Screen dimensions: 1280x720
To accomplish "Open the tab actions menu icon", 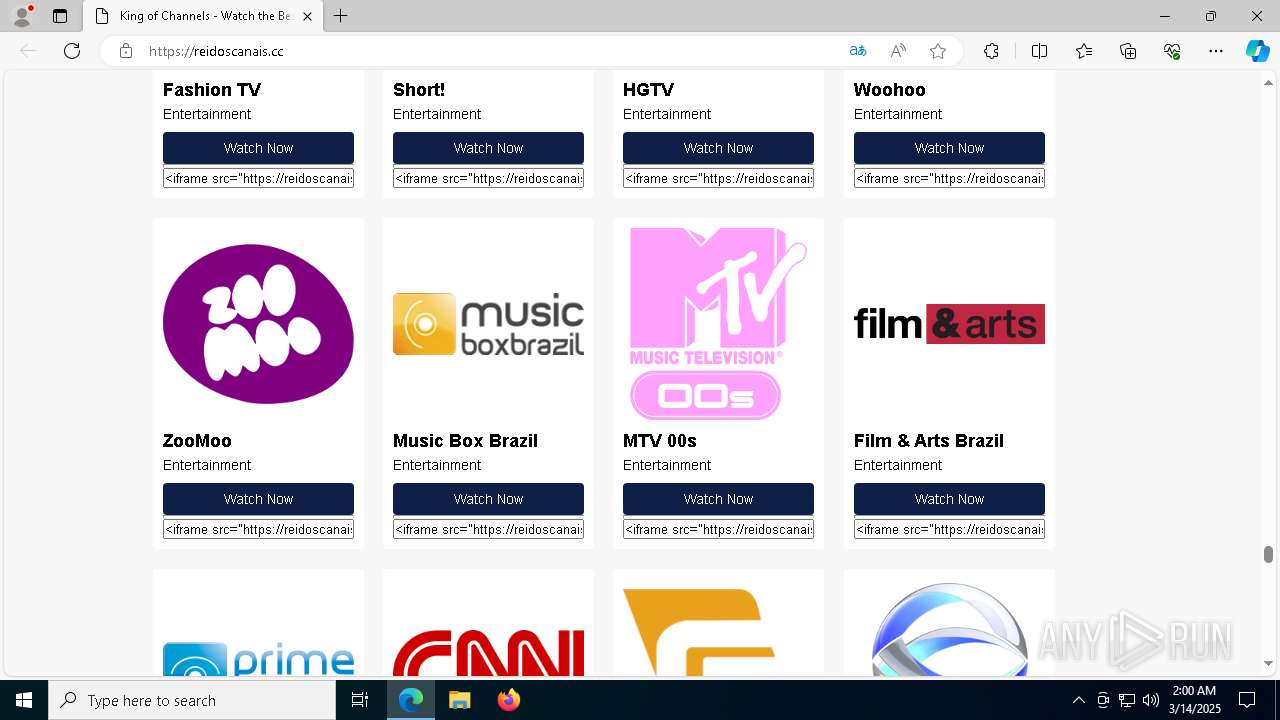I will [x=60, y=16].
